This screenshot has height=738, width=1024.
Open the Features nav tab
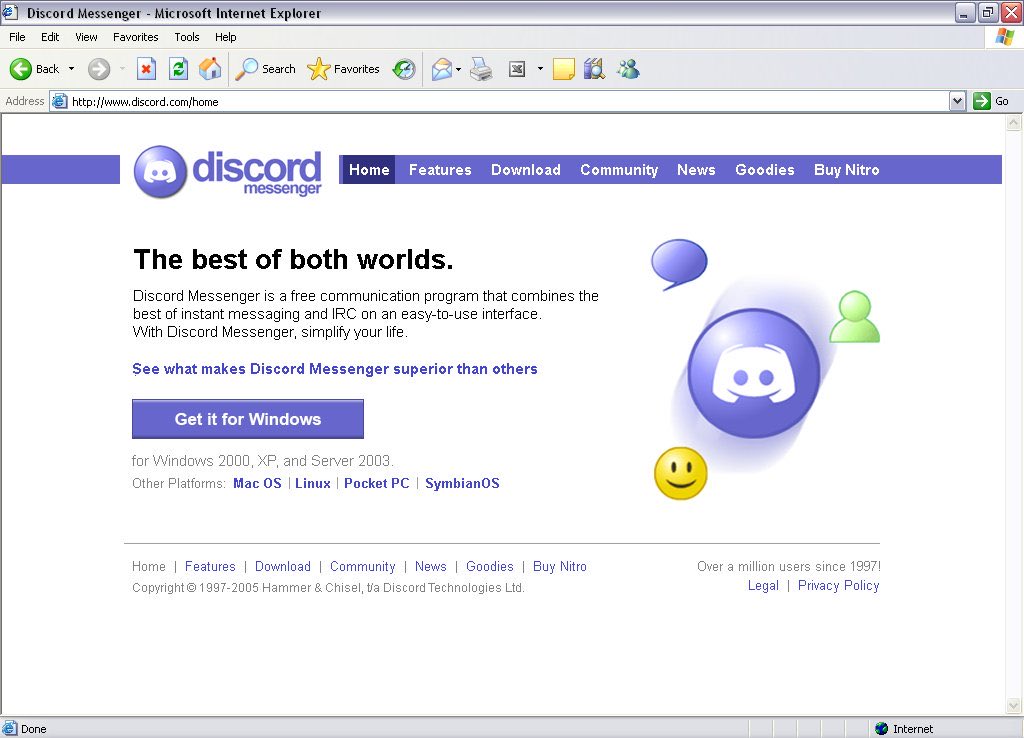click(440, 170)
